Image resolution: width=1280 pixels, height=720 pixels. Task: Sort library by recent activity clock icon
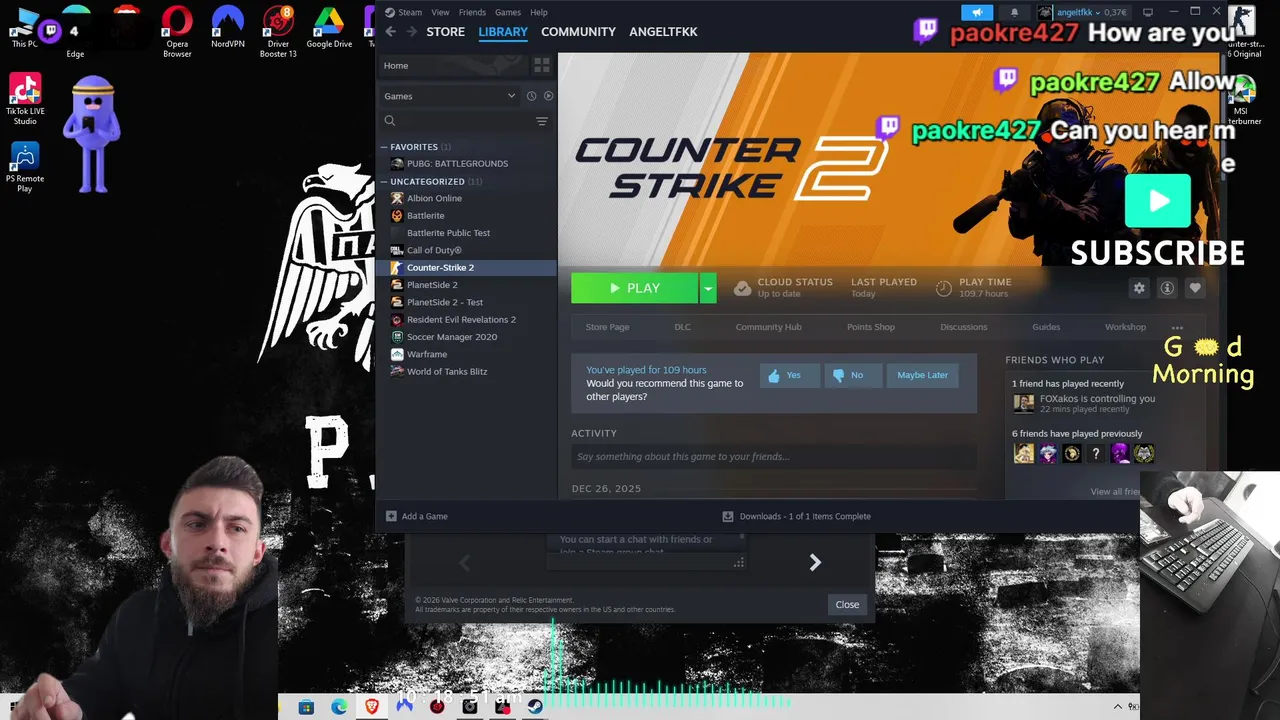(531, 96)
